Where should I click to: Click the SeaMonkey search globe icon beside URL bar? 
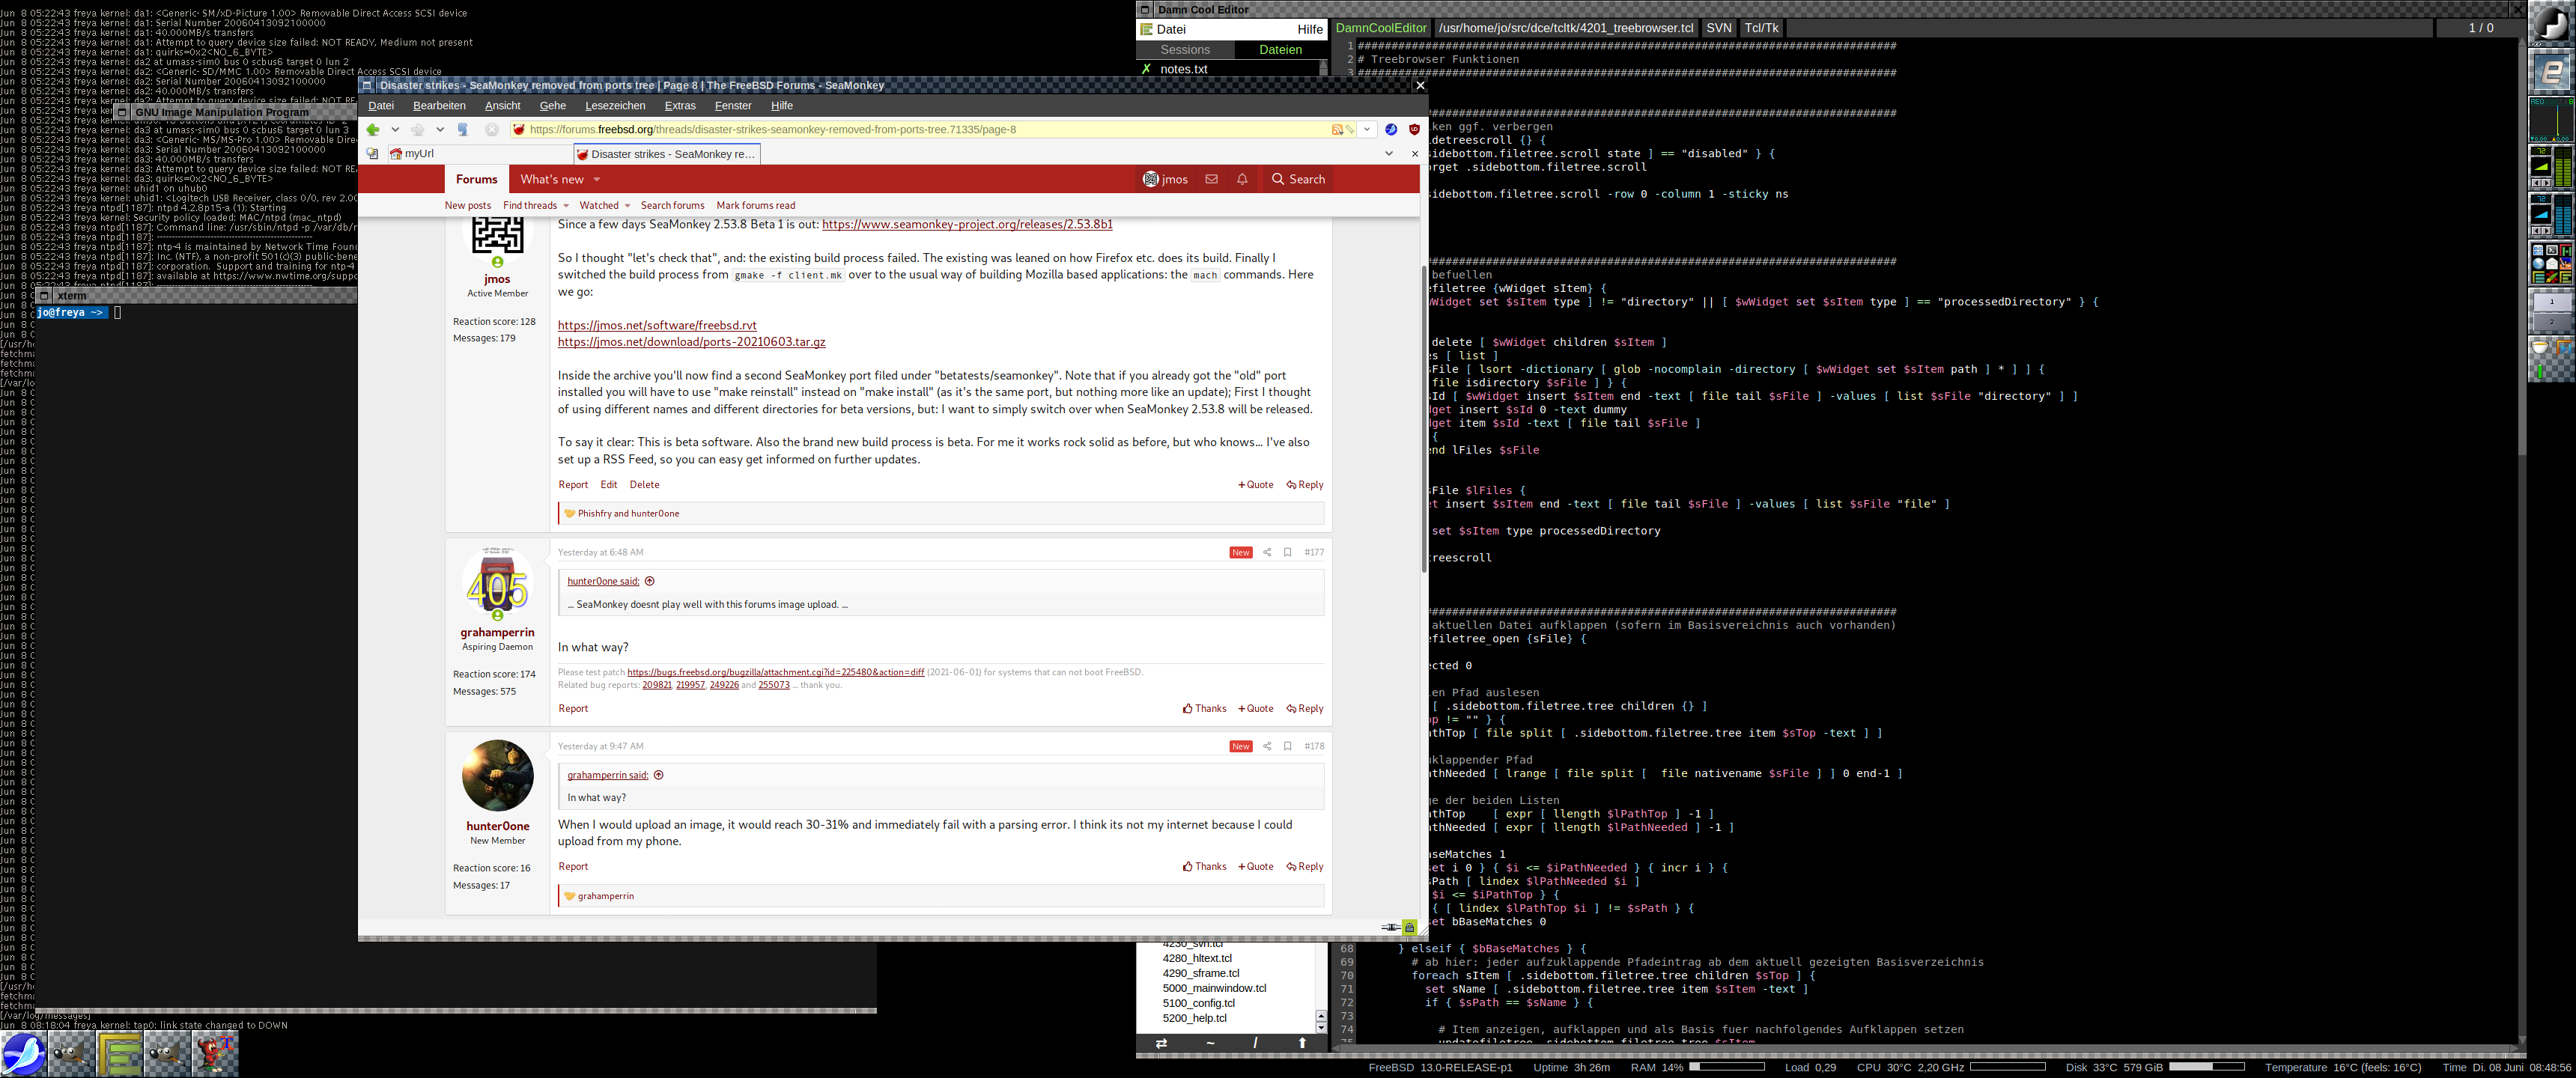(x=1391, y=129)
